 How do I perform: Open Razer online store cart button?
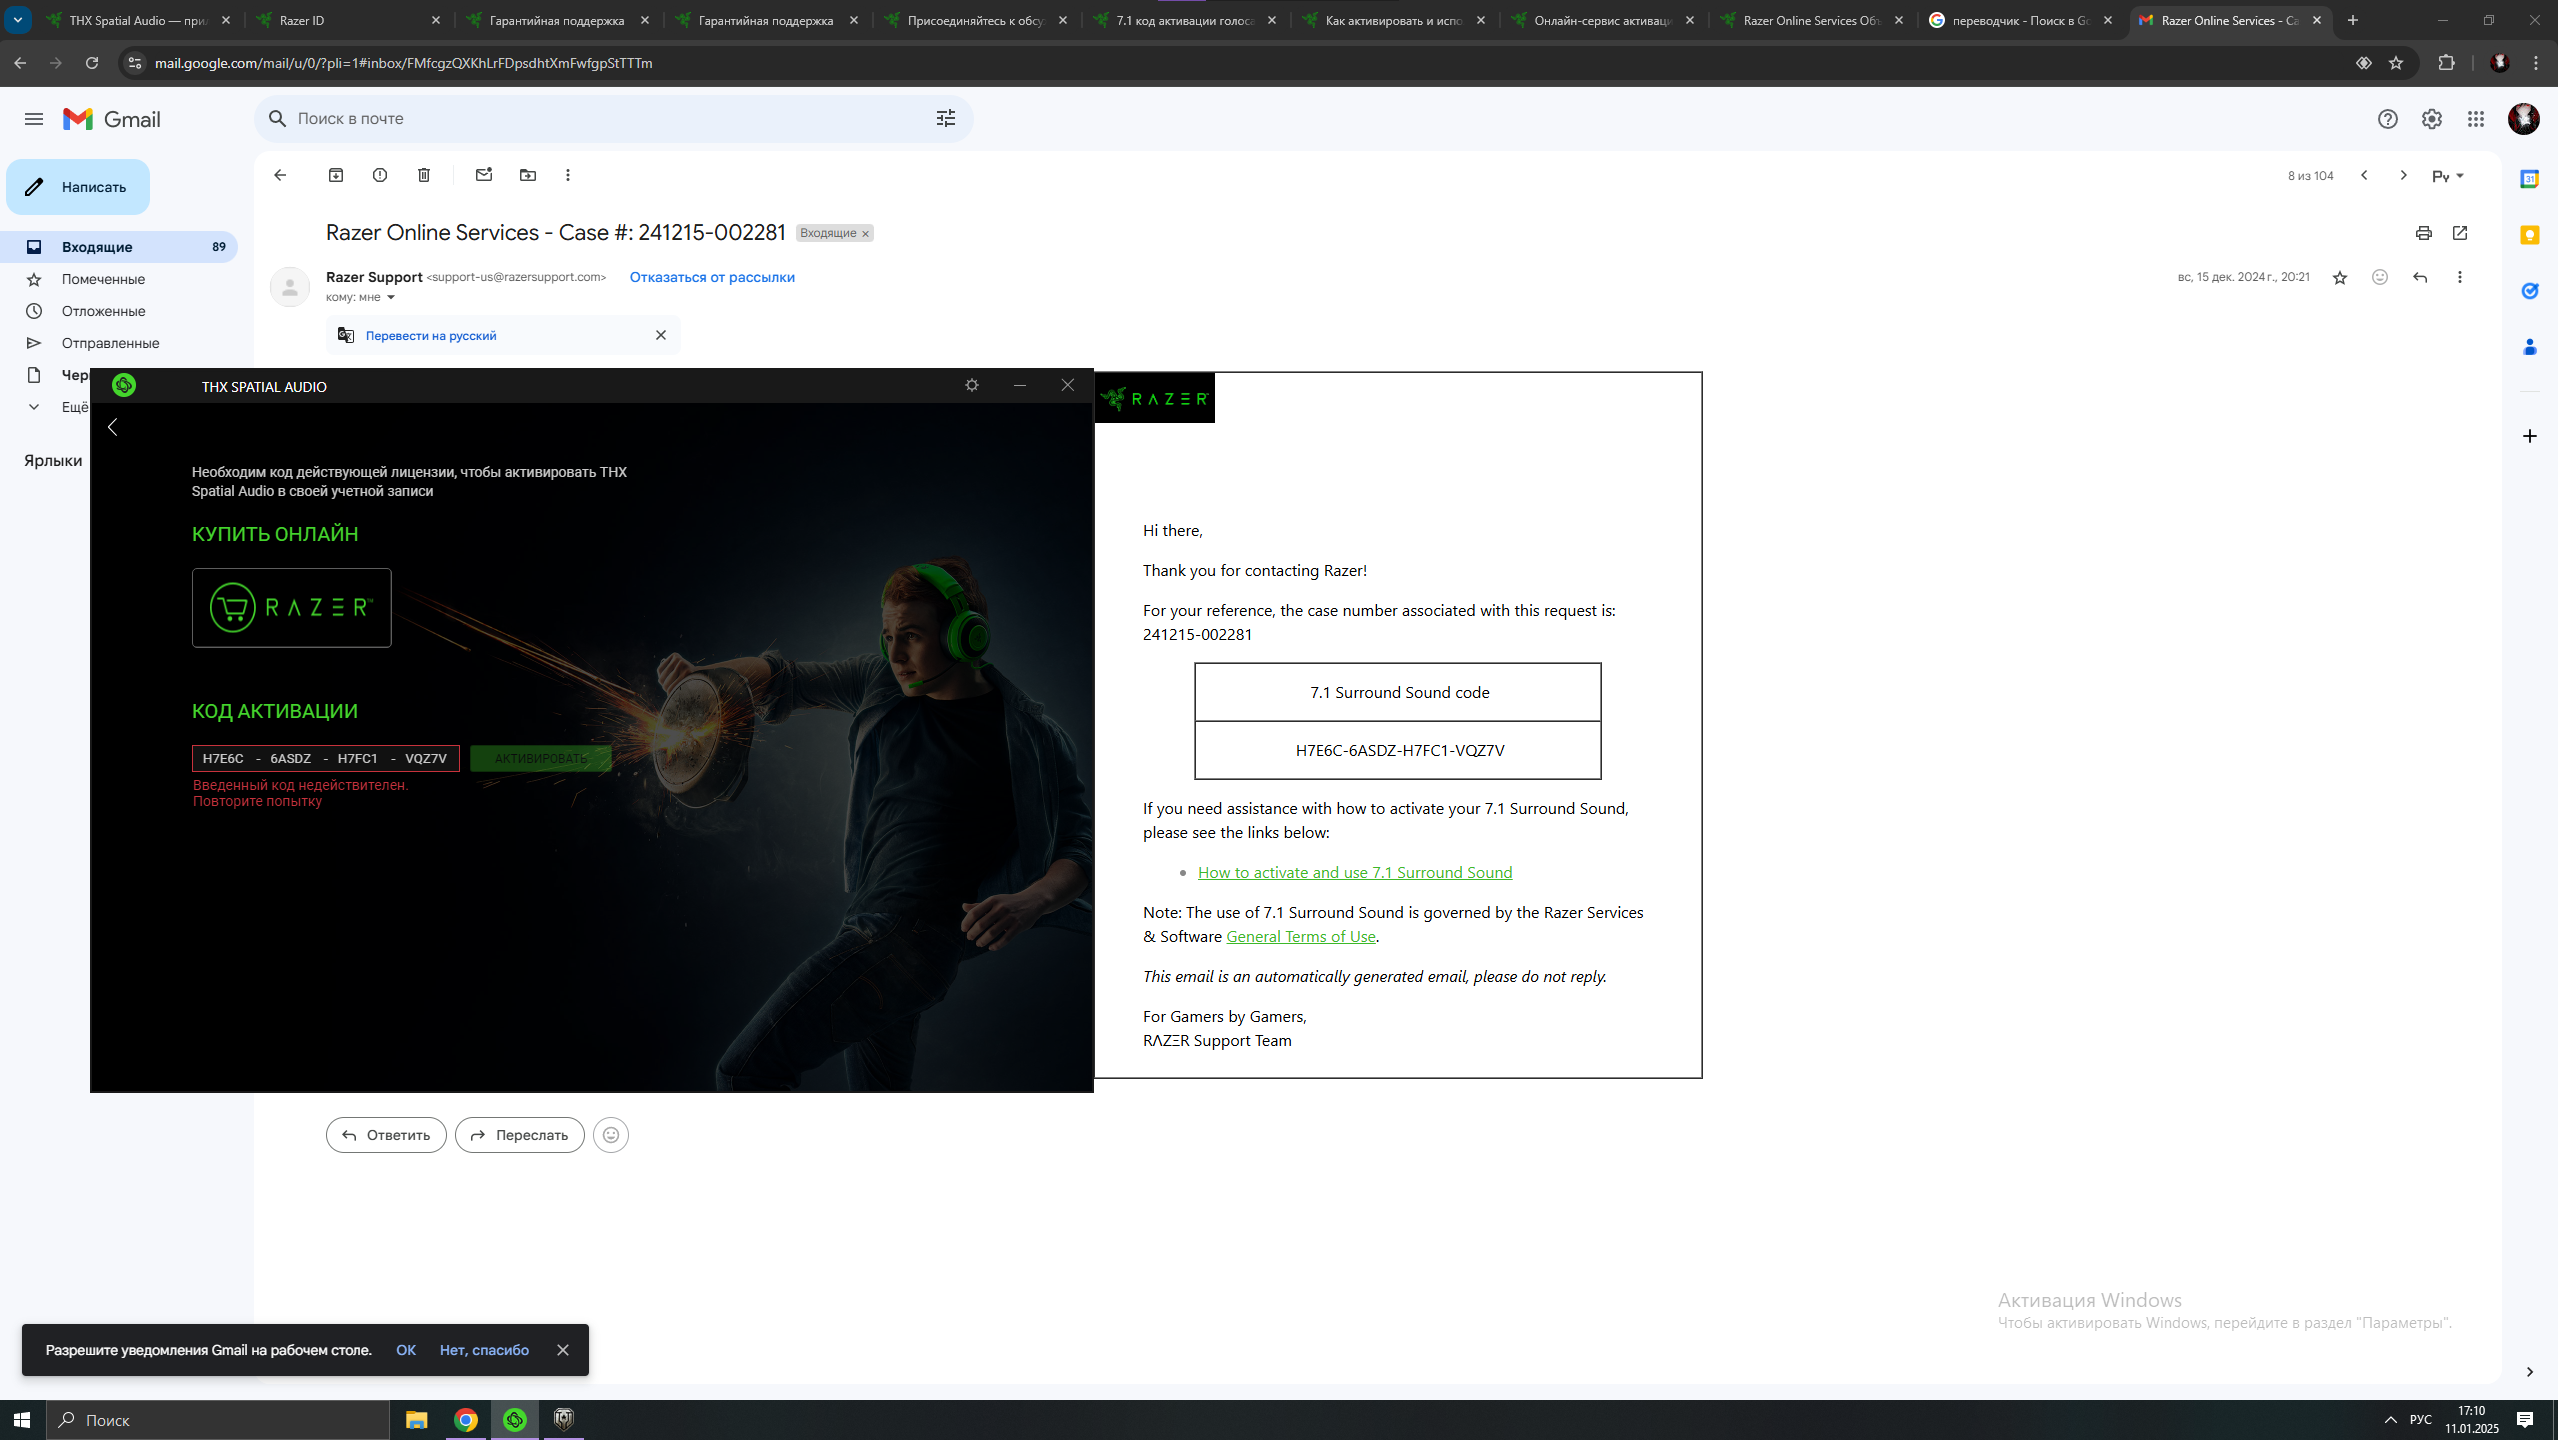tap(292, 608)
